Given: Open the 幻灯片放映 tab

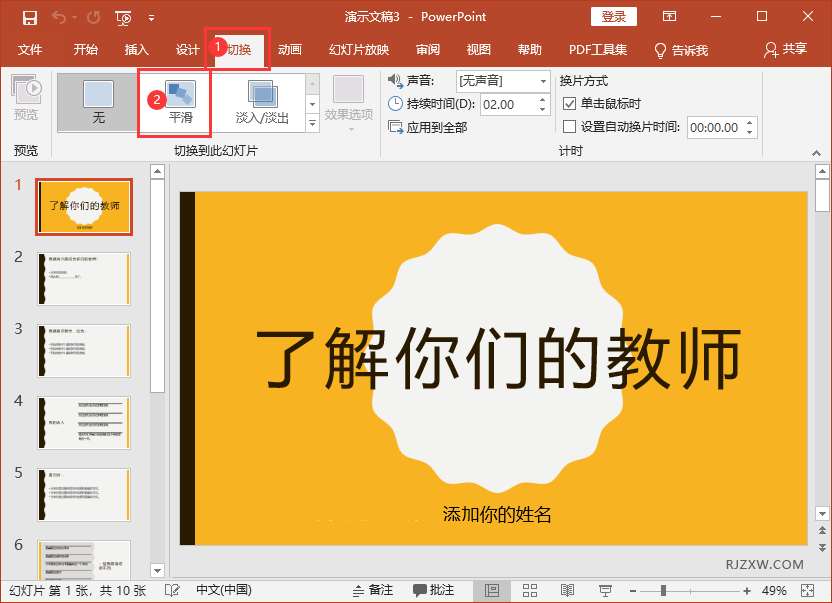Looking at the screenshot, I should (x=359, y=50).
